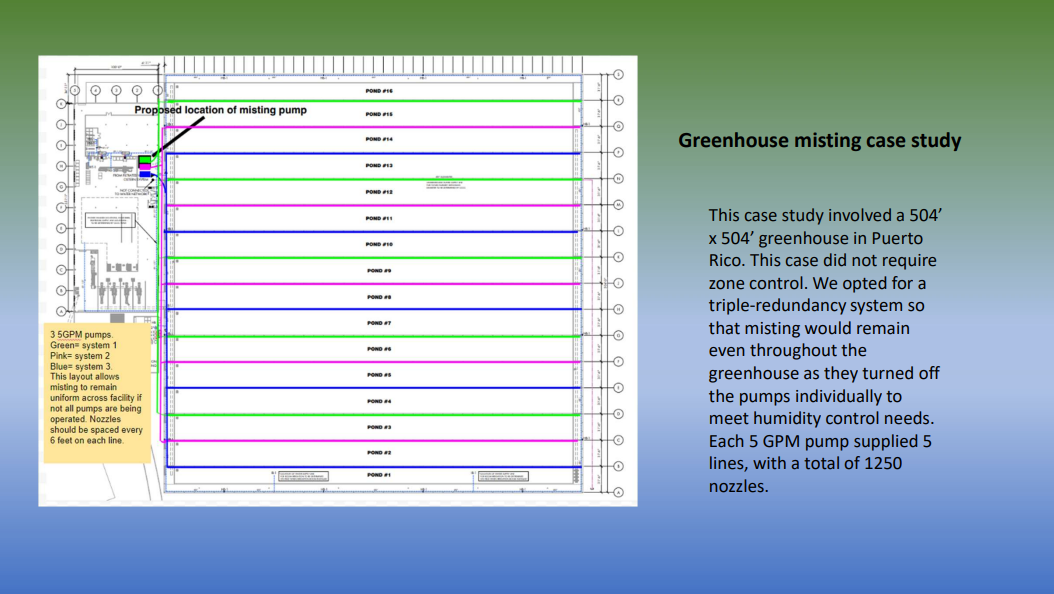Click 'Pink= system 2' in the legend

click(x=79, y=356)
